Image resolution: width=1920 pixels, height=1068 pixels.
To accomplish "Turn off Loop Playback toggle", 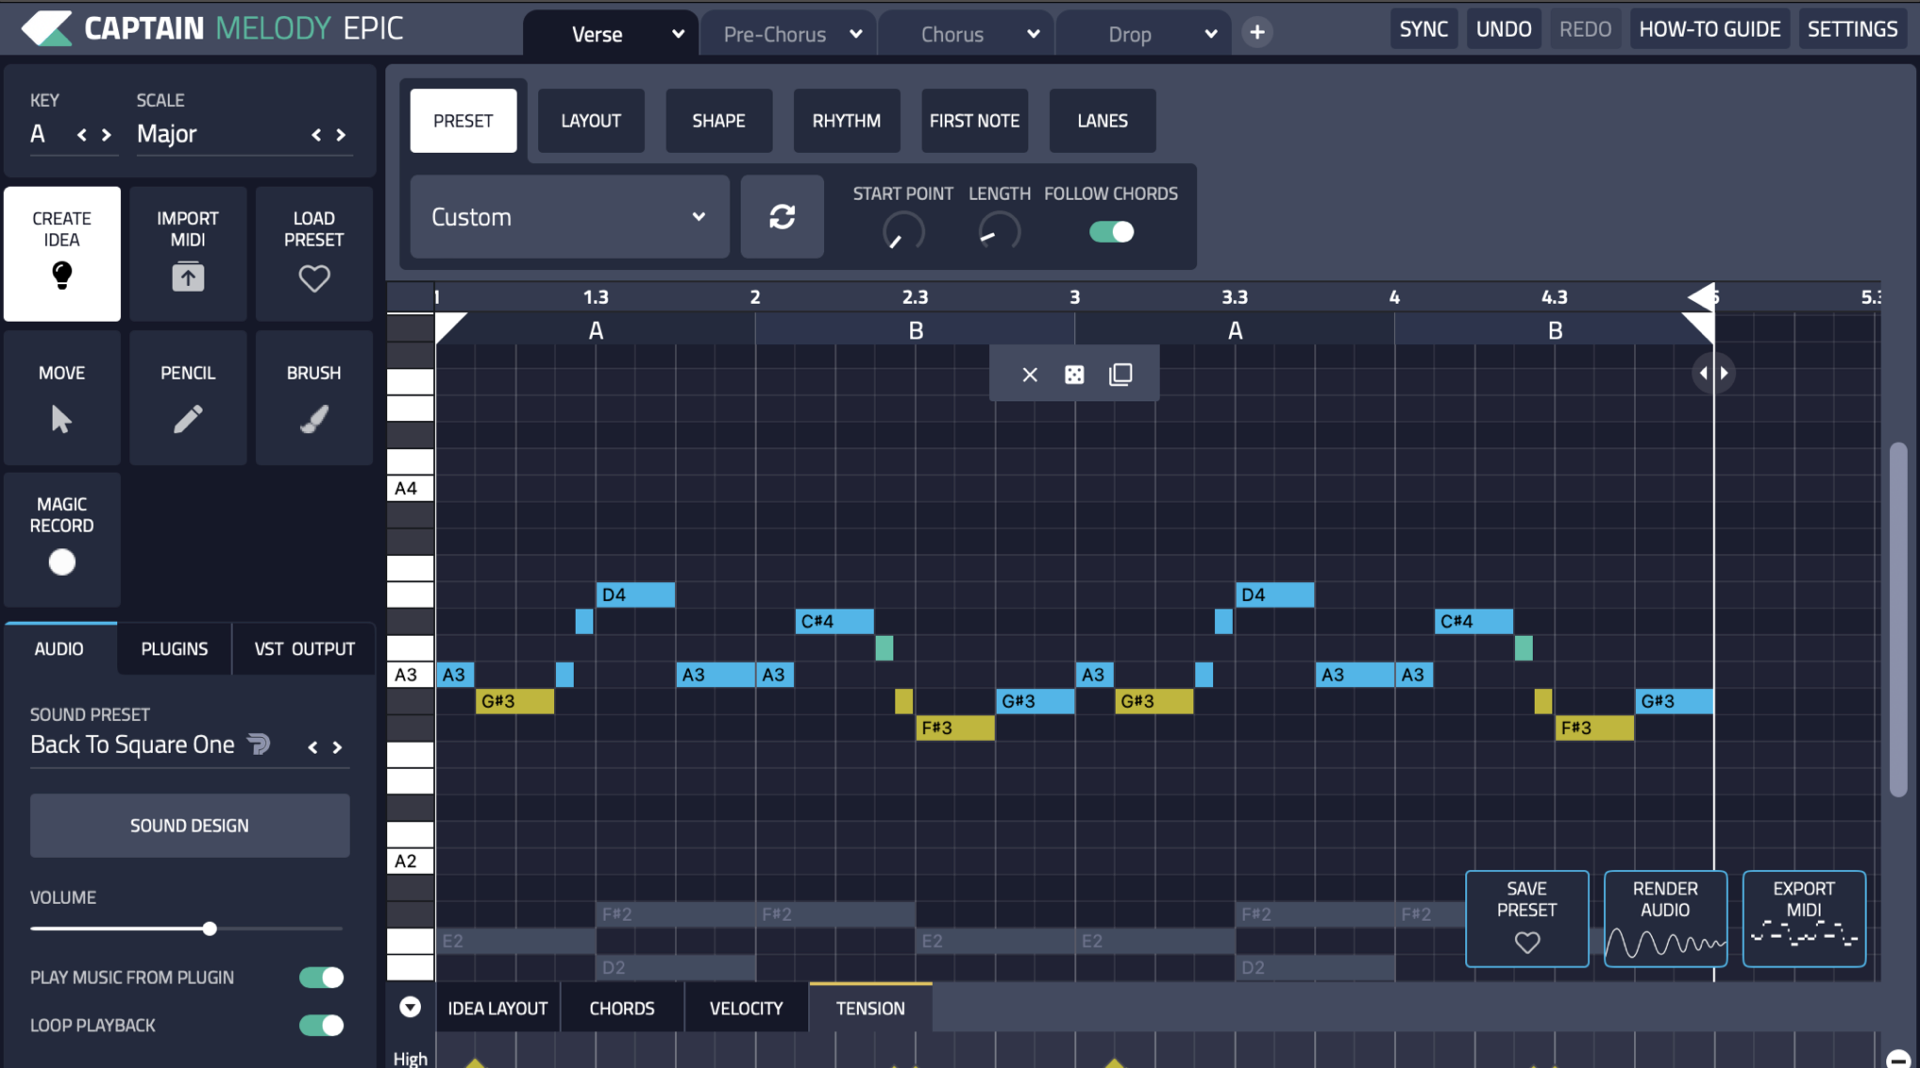I will (321, 1025).
